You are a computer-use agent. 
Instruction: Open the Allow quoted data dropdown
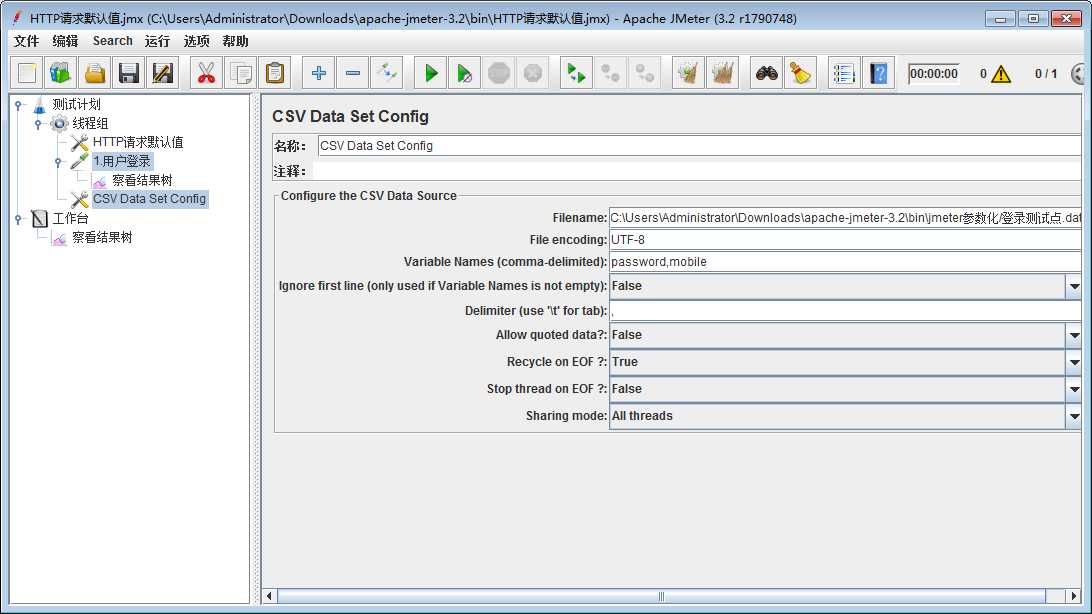(x=1074, y=336)
